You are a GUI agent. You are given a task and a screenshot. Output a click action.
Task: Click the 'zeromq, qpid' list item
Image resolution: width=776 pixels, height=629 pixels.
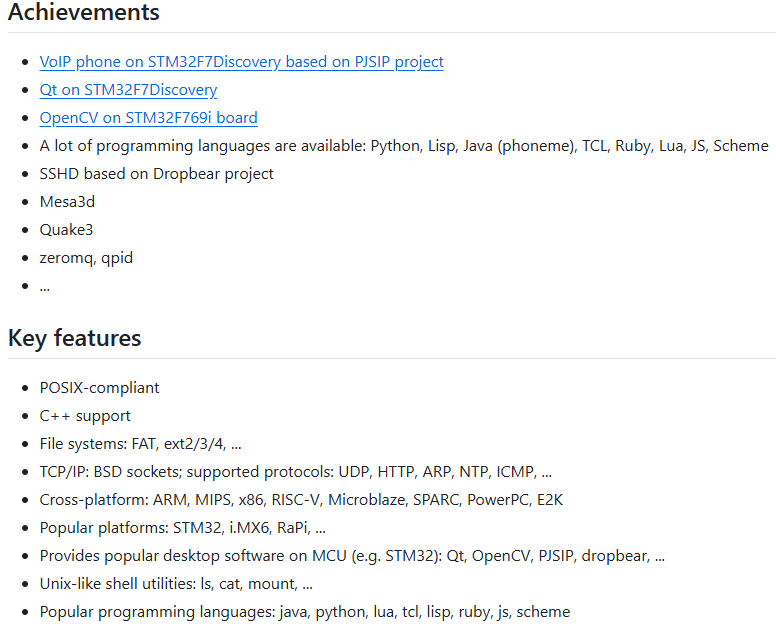[86, 258]
